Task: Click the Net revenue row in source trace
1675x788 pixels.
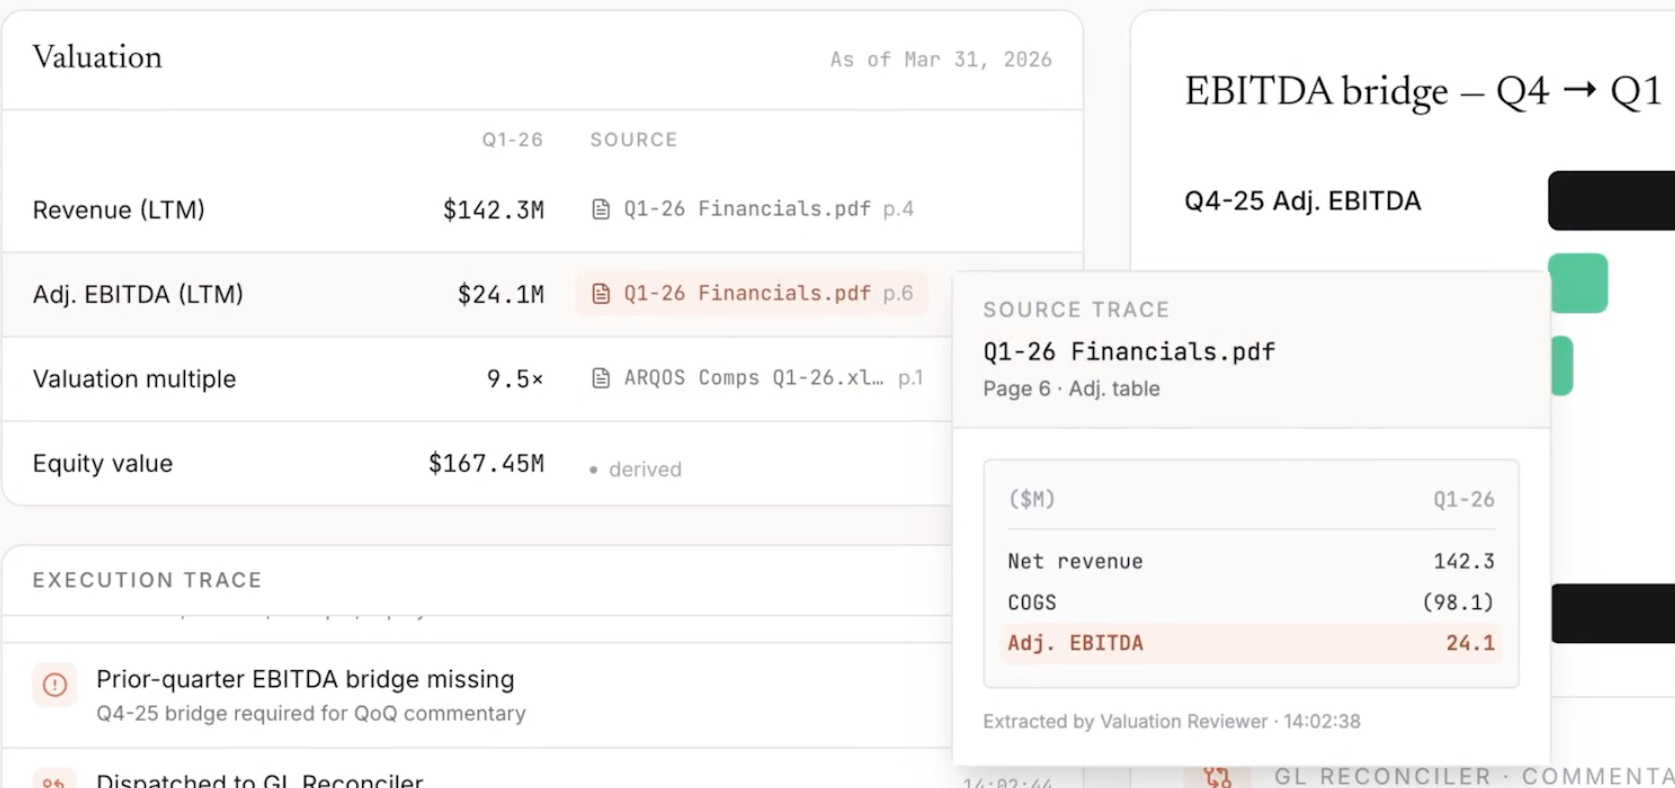Action: tap(1251, 562)
